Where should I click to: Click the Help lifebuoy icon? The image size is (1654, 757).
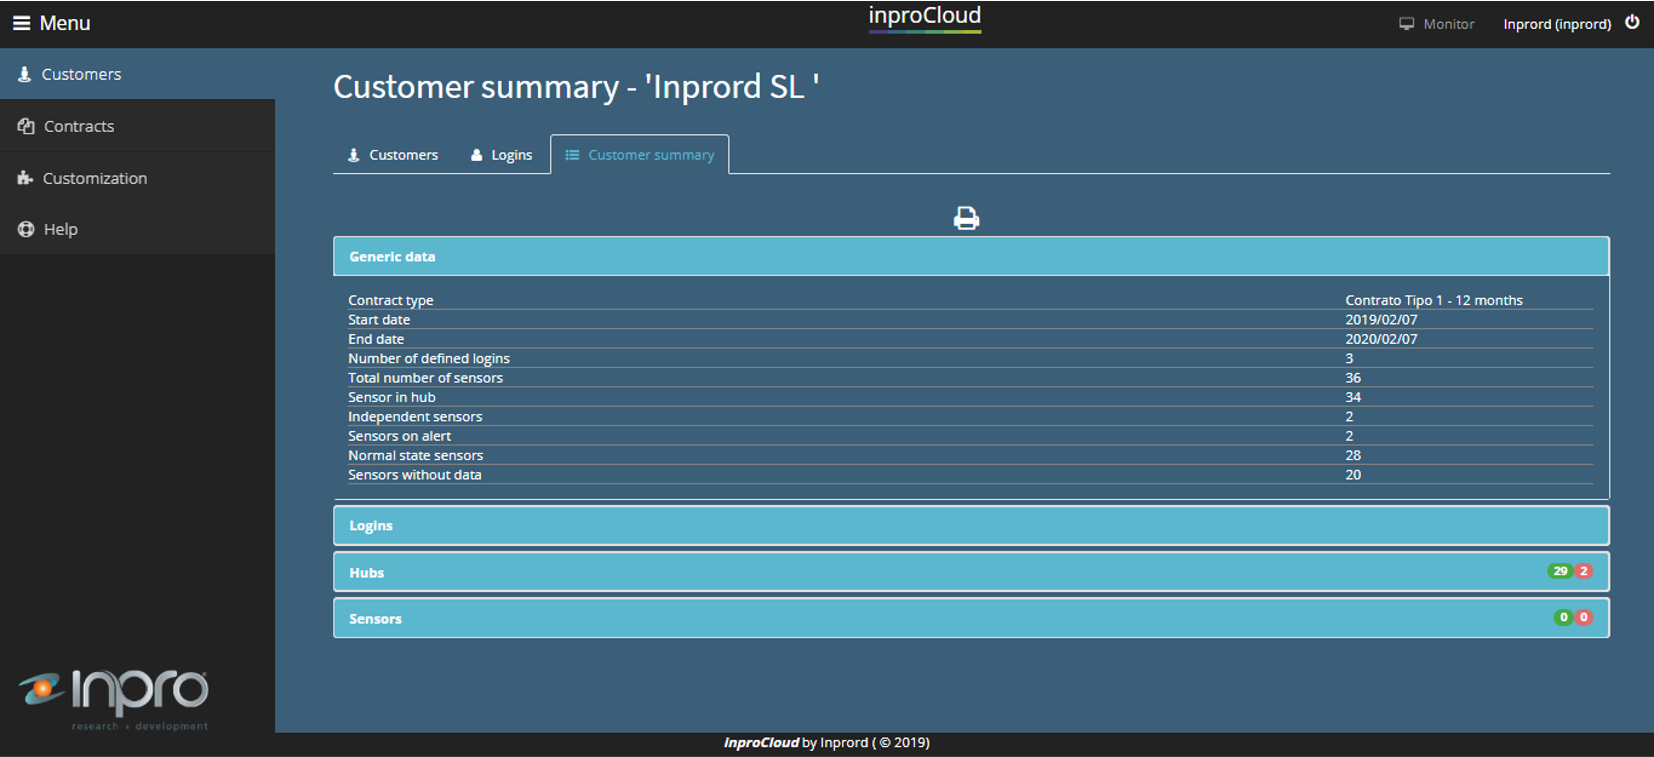coord(26,229)
